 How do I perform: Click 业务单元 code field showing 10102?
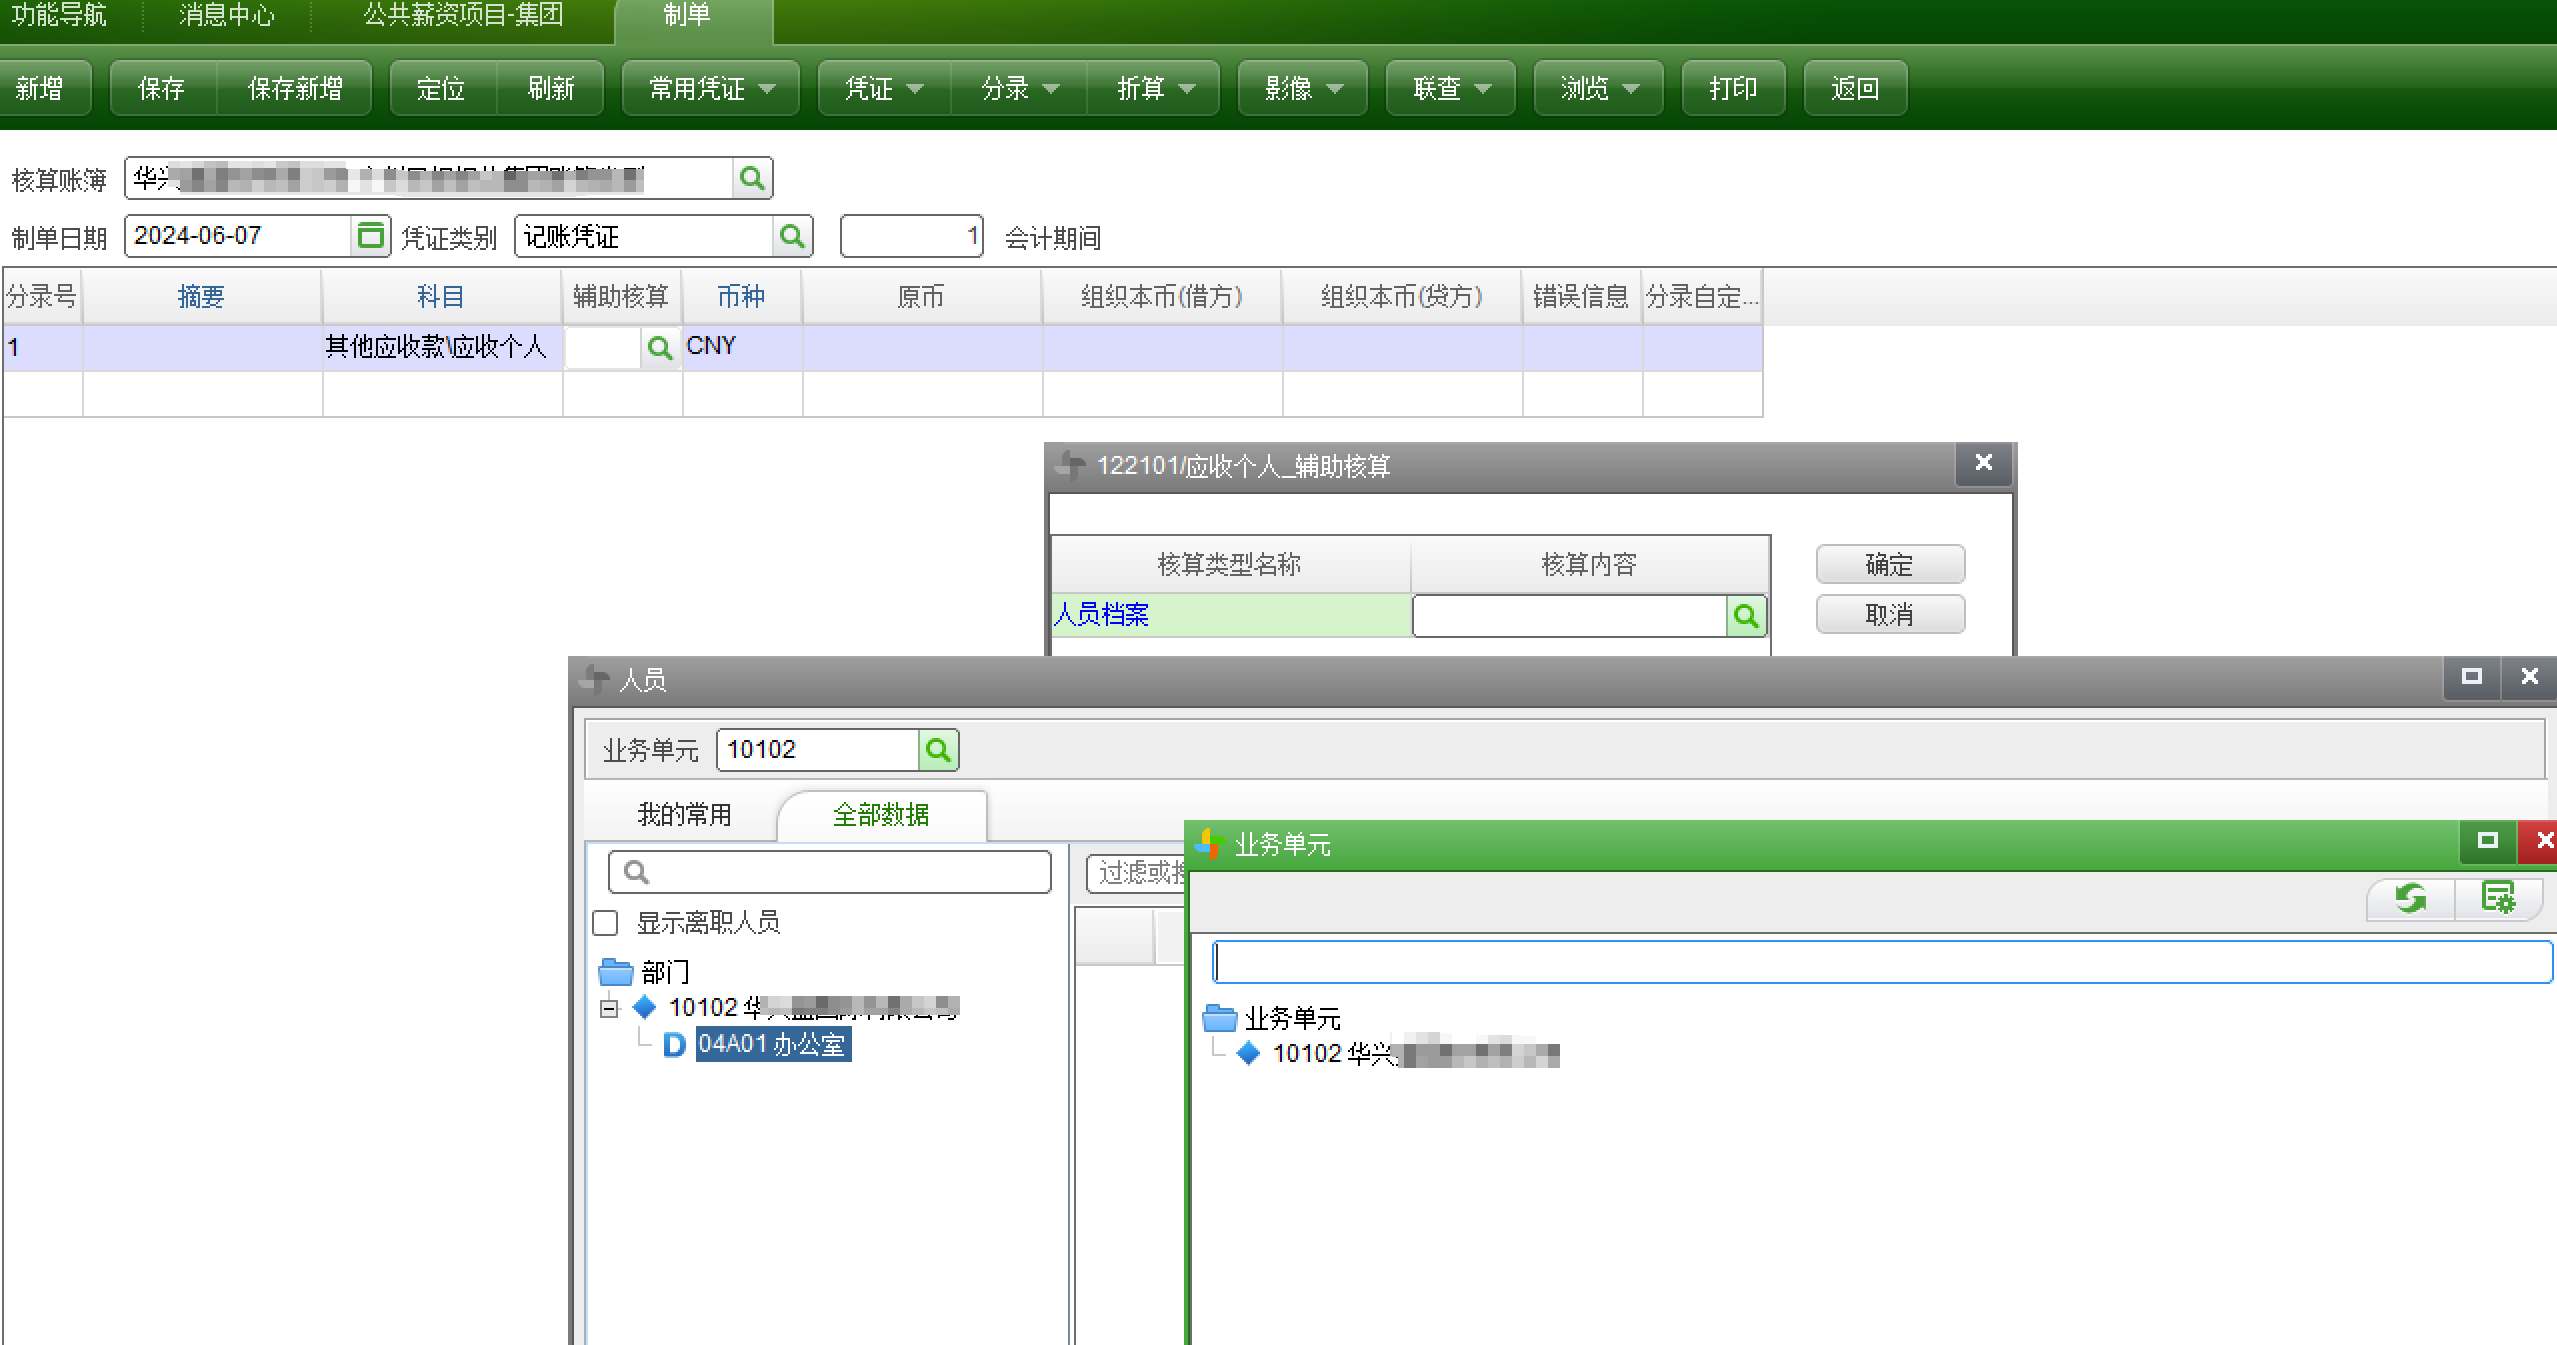pos(818,750)
